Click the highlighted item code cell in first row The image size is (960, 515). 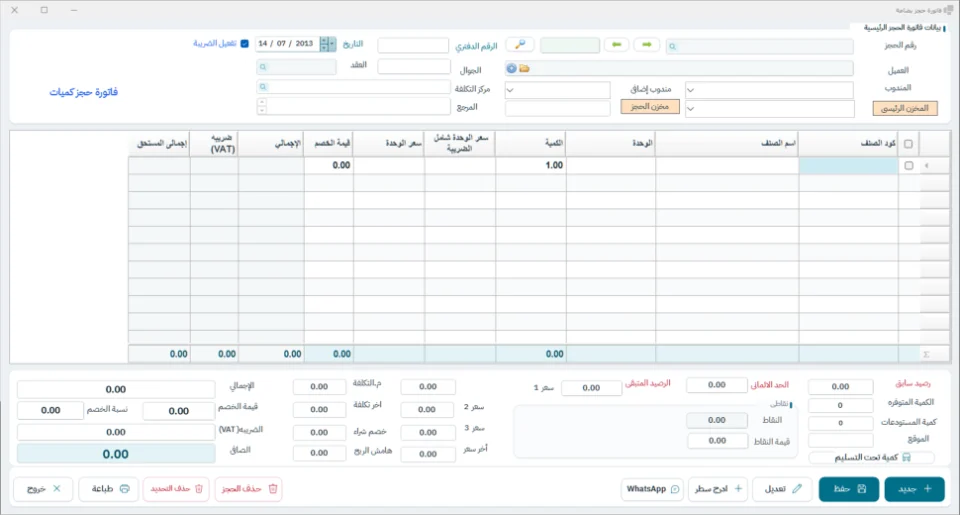[848, 165]
